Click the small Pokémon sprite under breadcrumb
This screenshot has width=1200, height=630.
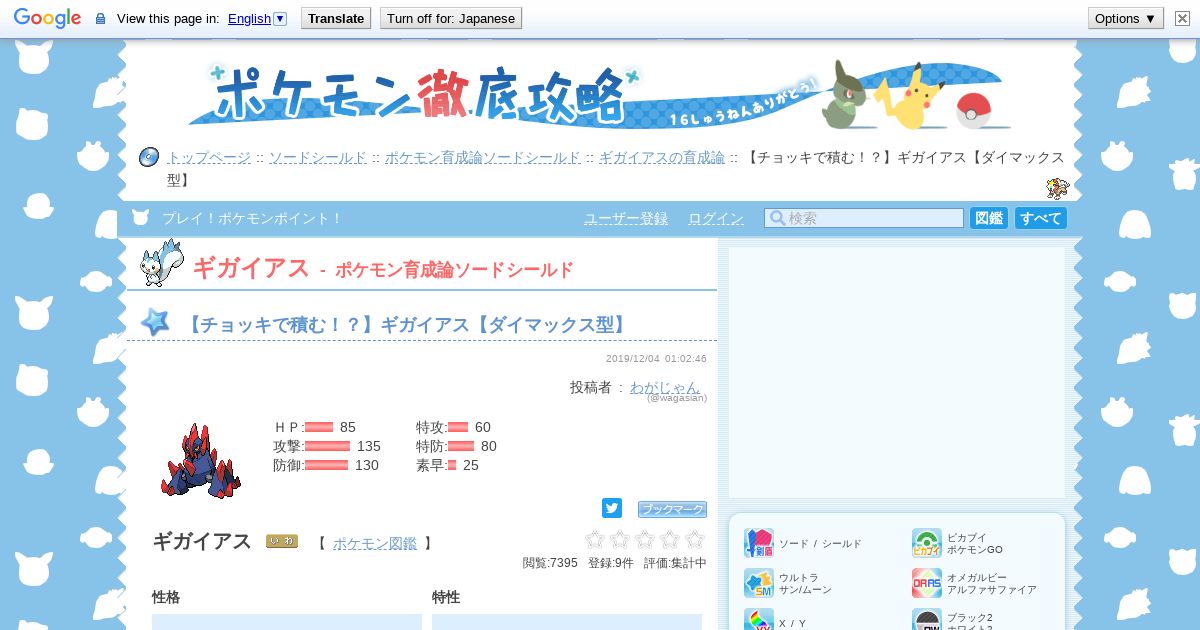coord(1057,188)
